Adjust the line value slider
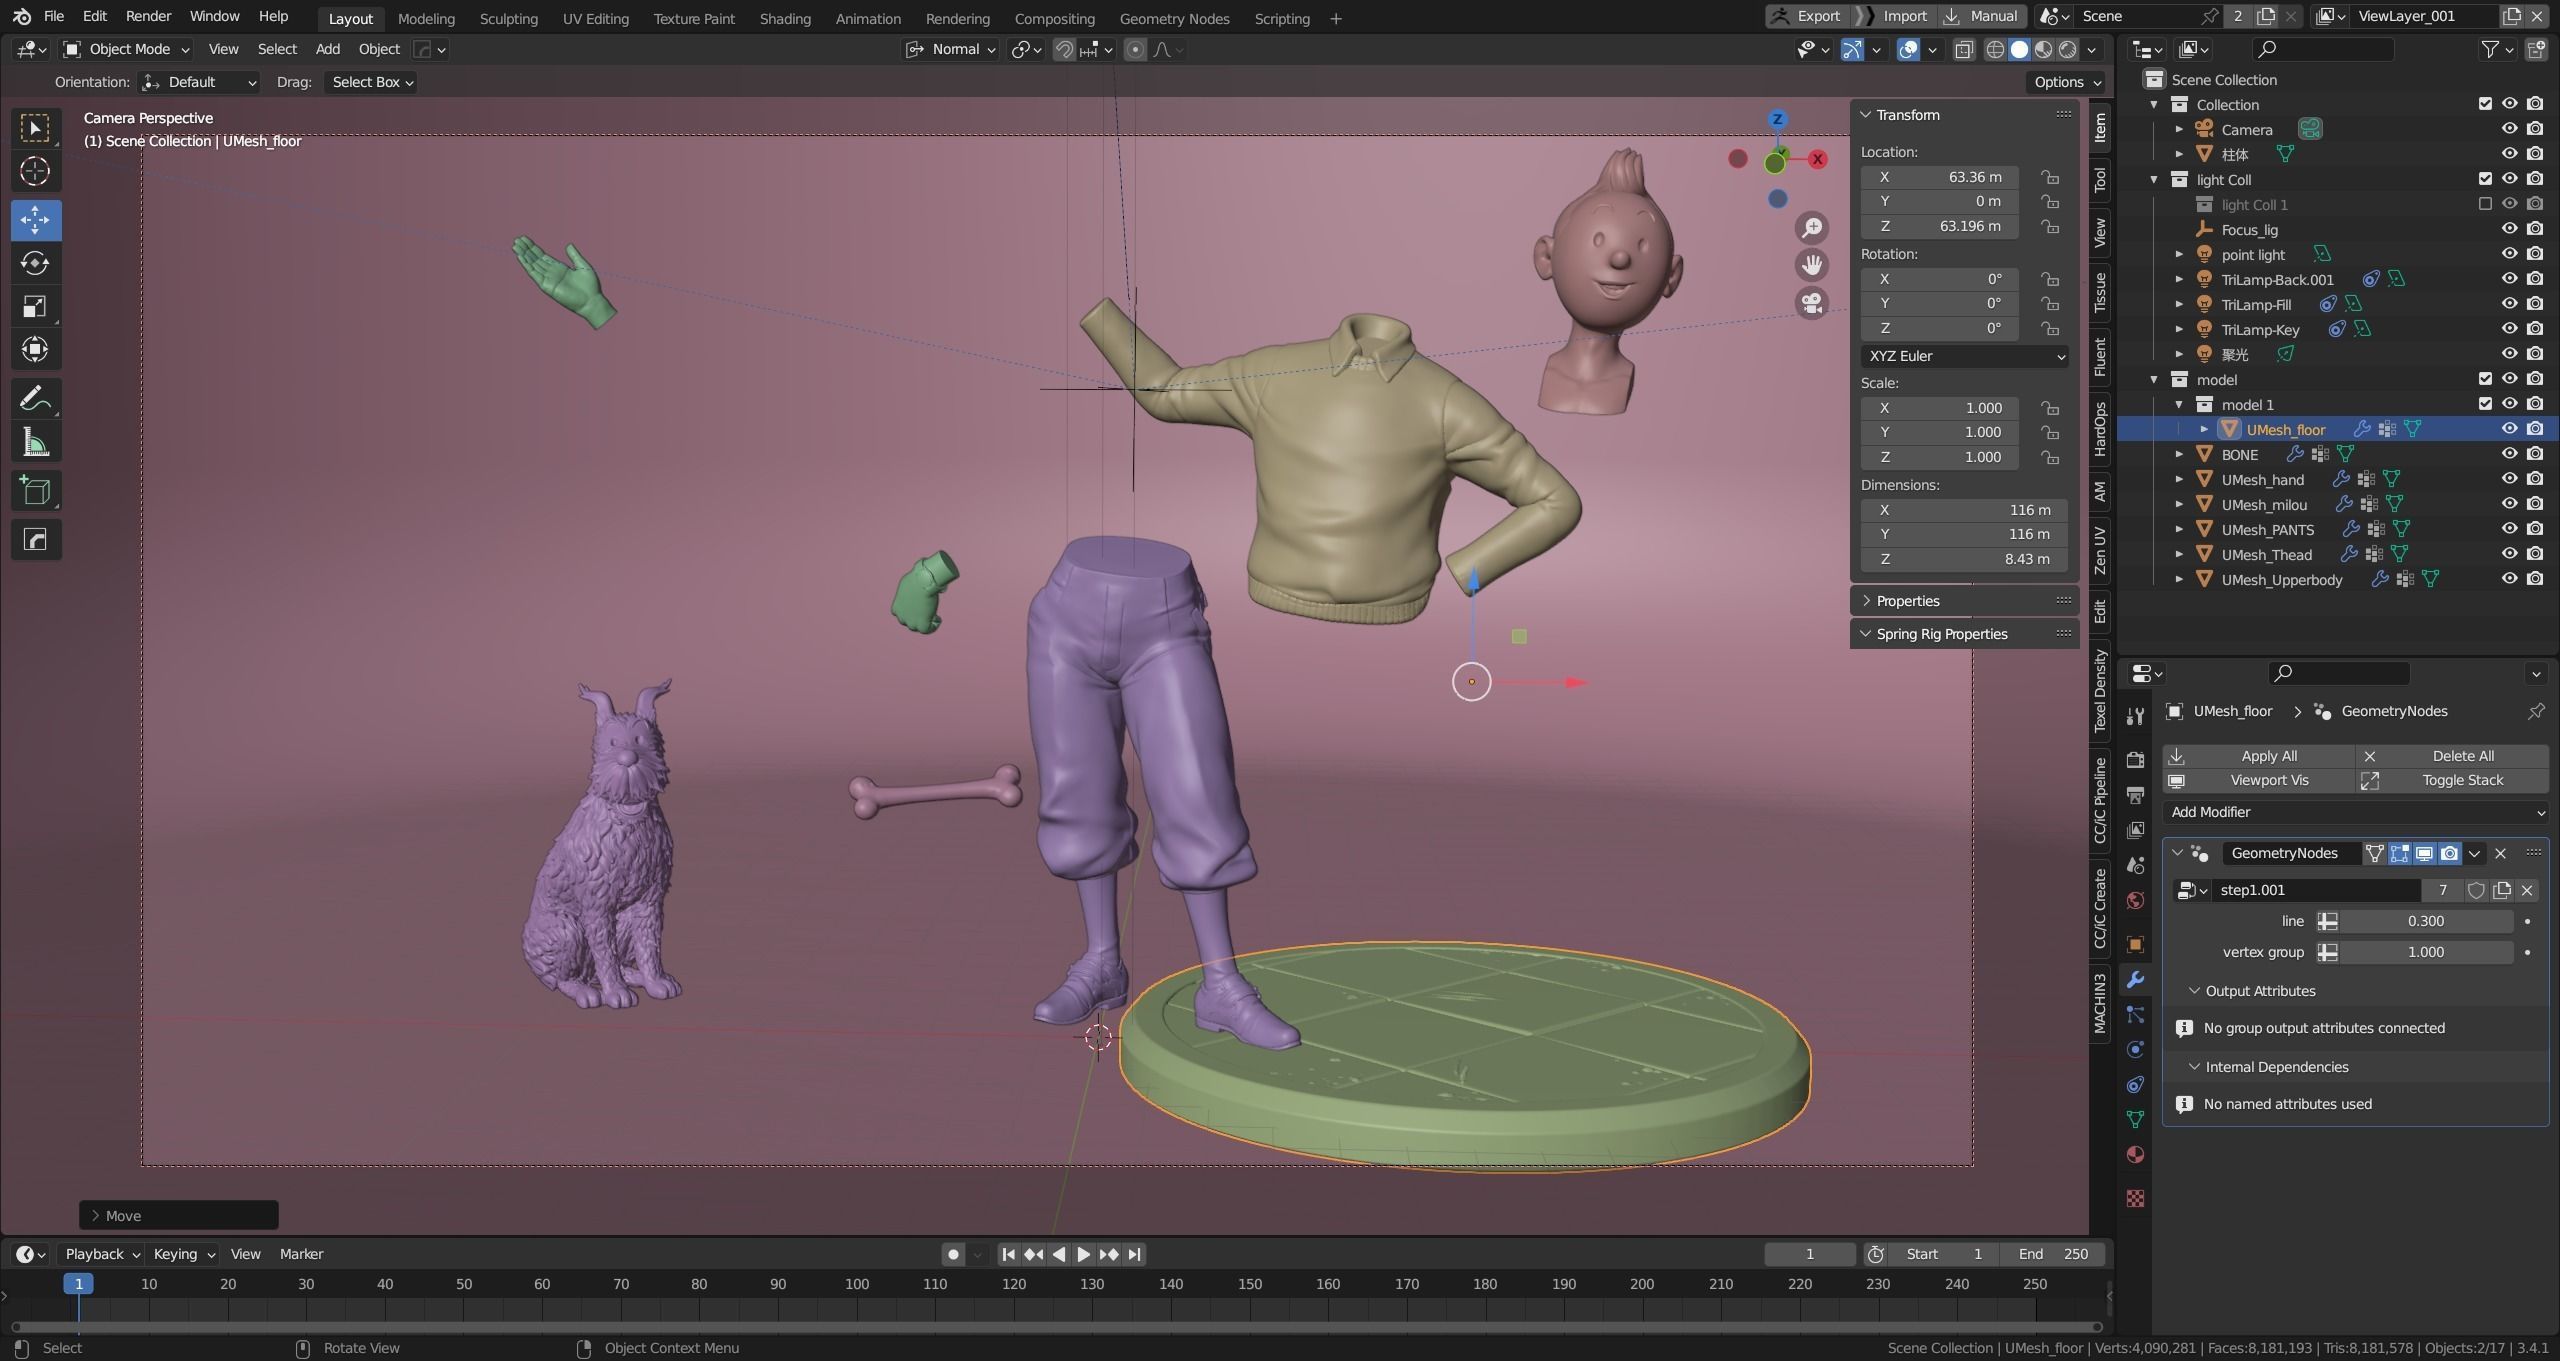The height and width of the screenshot is (1361, 2560). (2424, 921)
